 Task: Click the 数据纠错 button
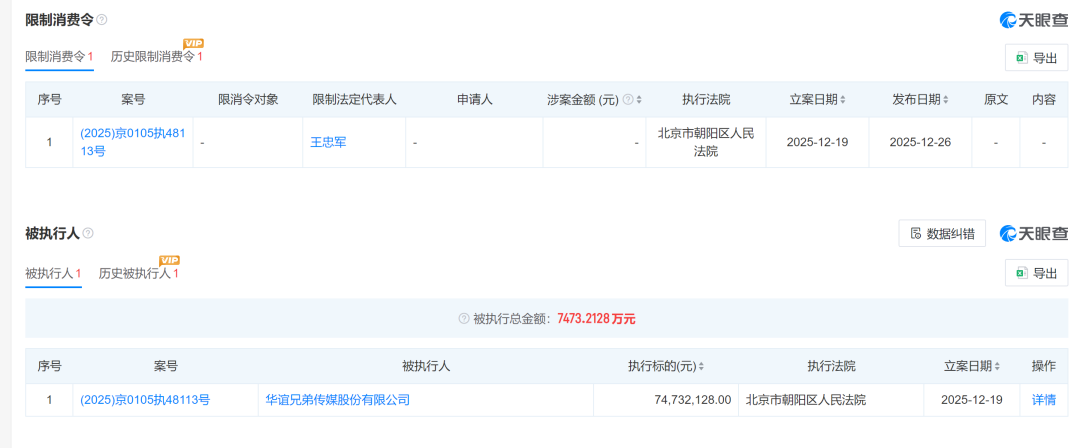point(942,234)
